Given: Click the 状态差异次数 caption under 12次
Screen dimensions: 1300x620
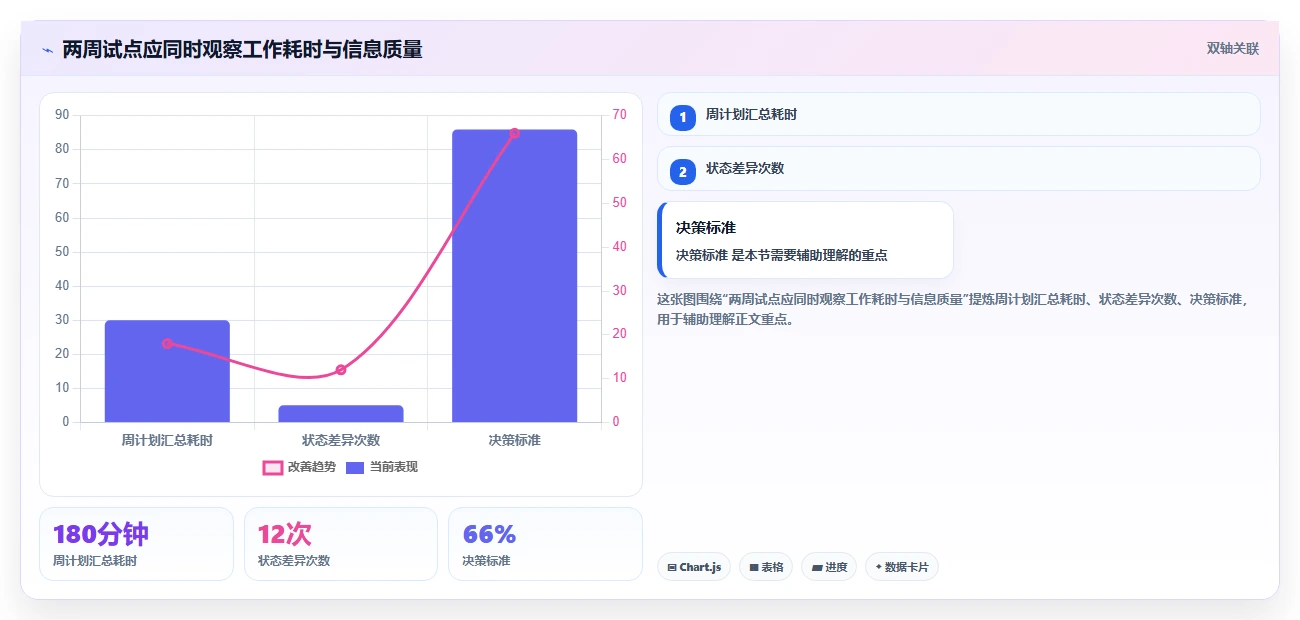Looking at the screenshot, I should point(294,561).
